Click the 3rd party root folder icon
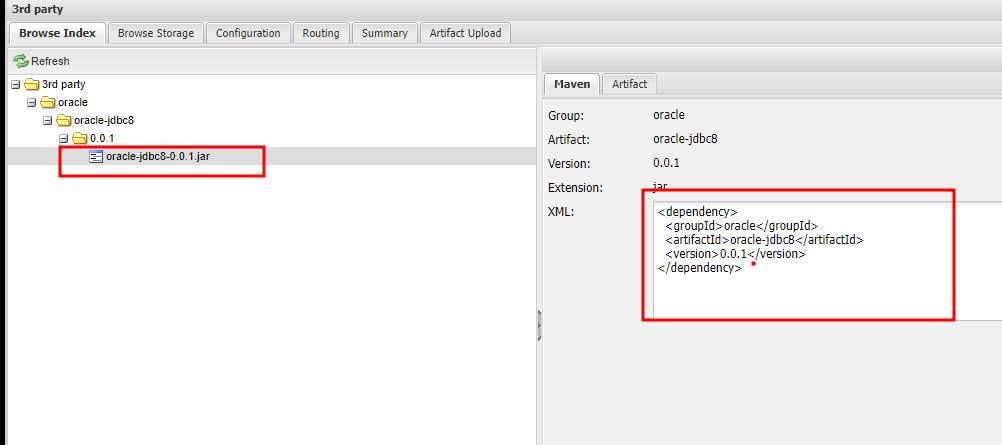This screenshot has height=445, width=1002. click(x=32, y=84)
